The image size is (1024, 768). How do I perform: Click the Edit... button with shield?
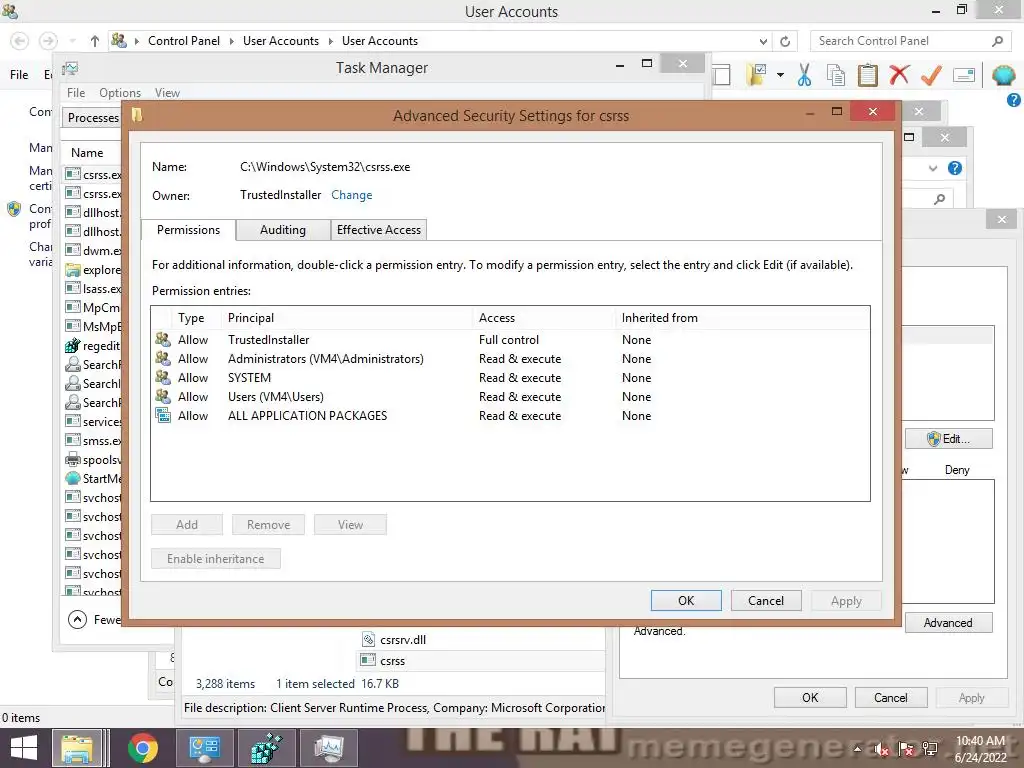point(948,439)
